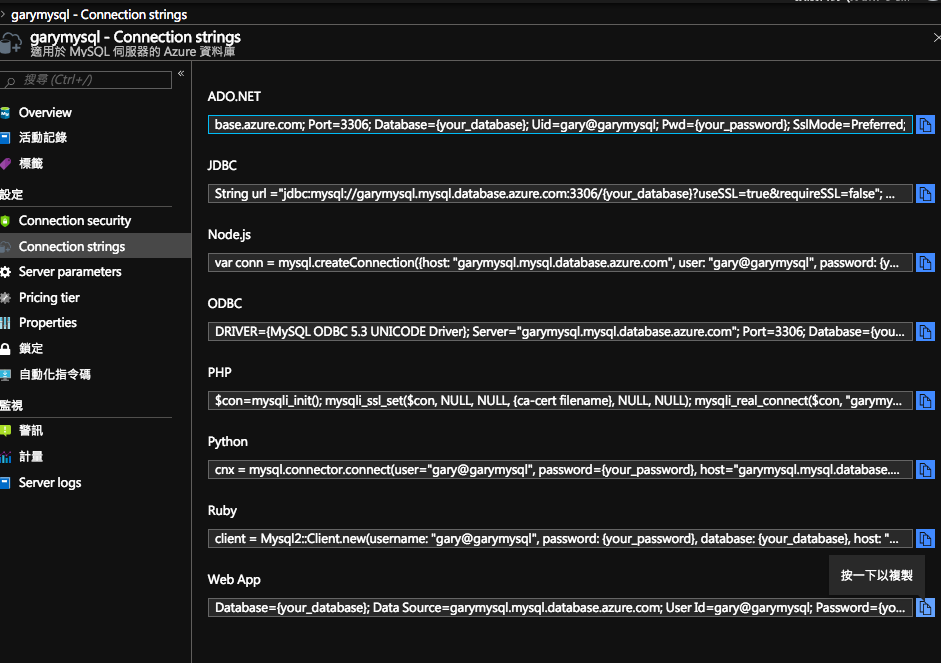
Task: Click the activity log icon beside 活動記錄
Action: tap(5, 137)
